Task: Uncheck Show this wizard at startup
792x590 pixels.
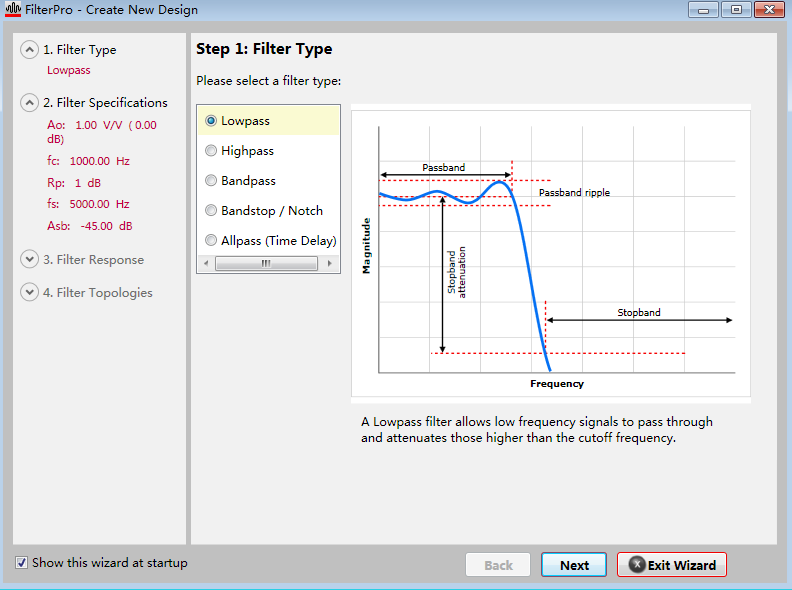Action: coord(21,563)
